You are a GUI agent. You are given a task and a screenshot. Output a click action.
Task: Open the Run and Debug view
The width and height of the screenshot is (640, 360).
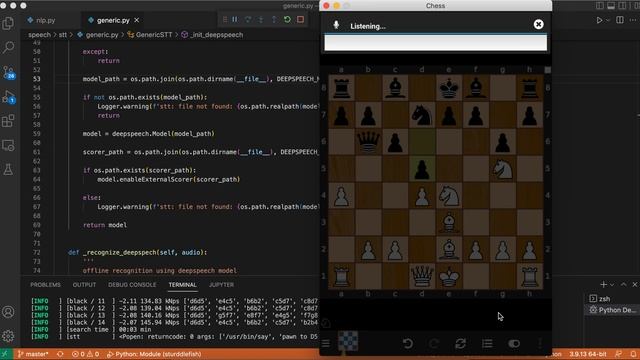click(x=9, y=97)
